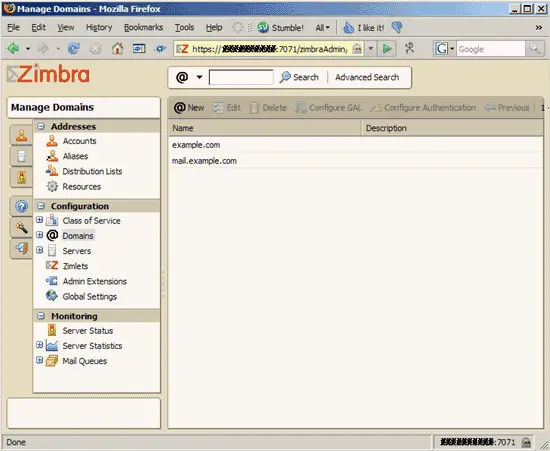
Task: Open Admin Extensions item
Action: click(94, 281)
